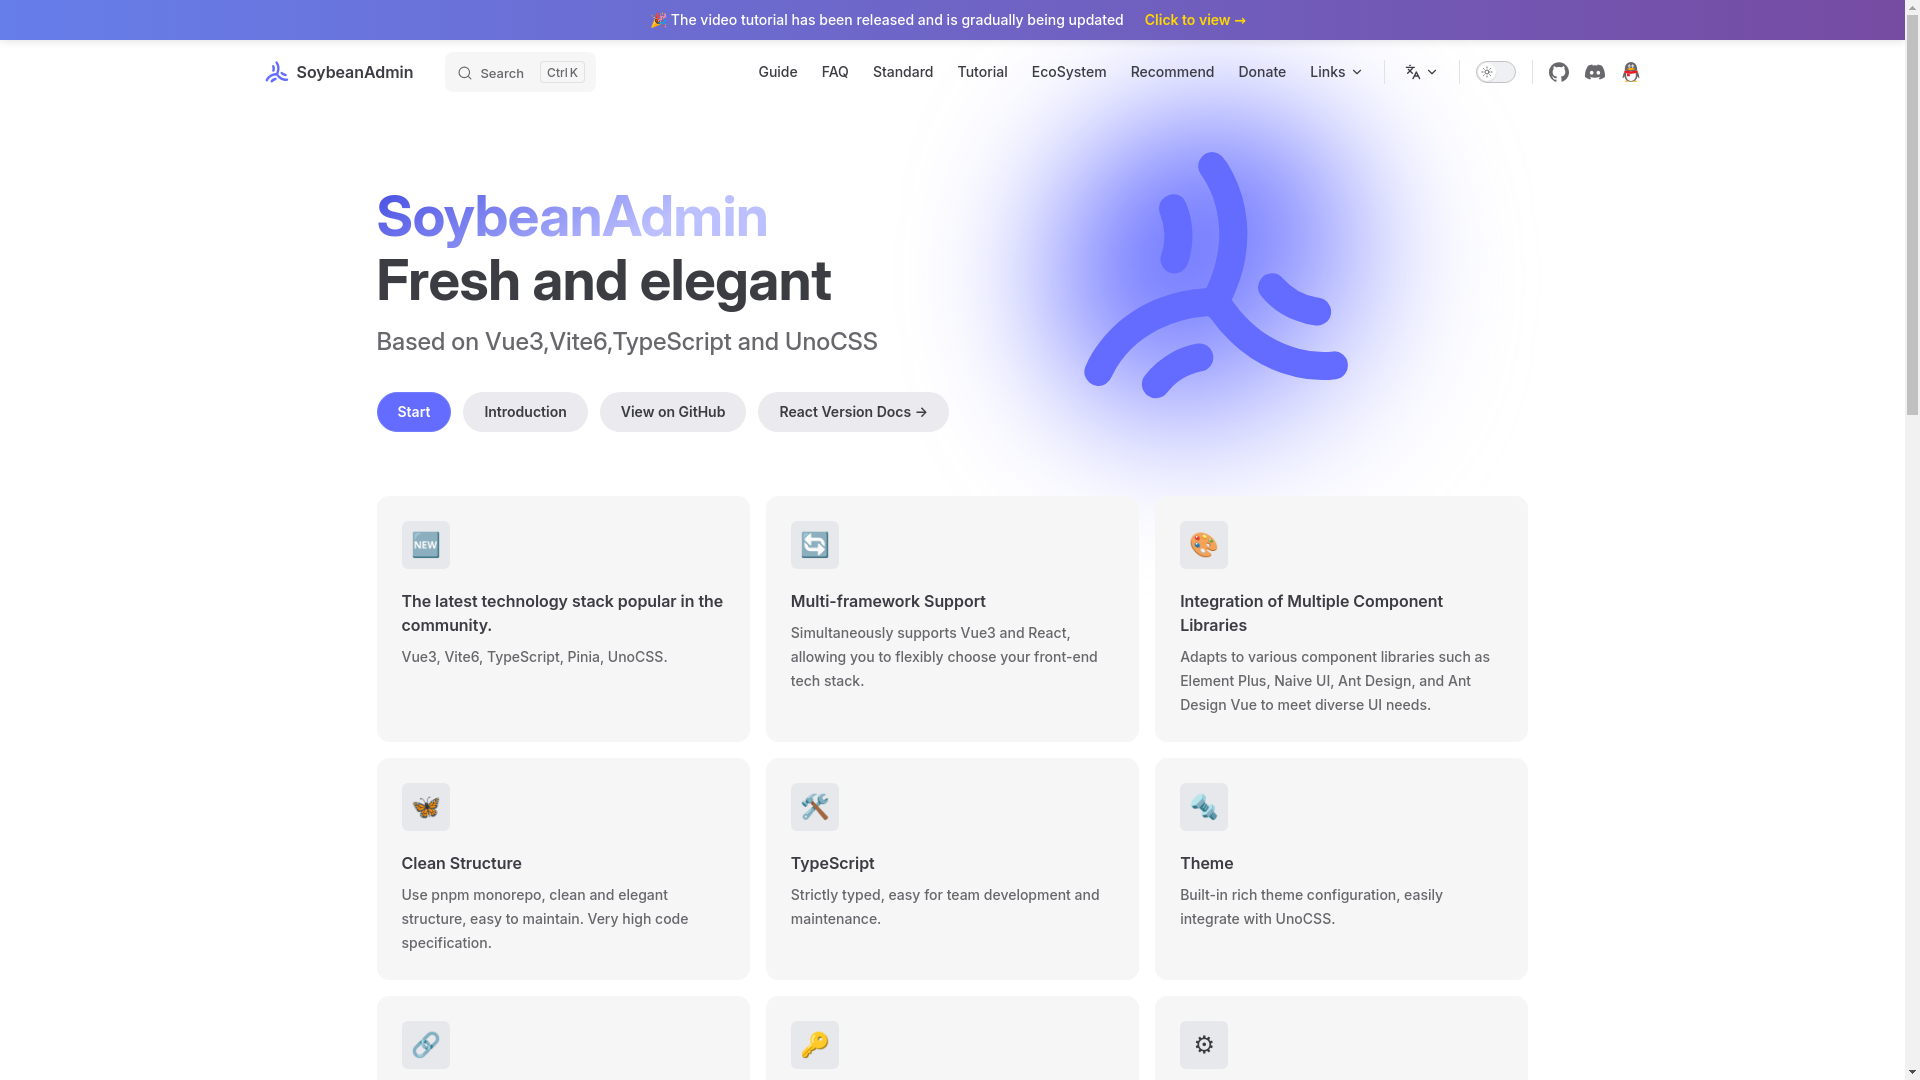Click 'Vue3, Vite6, TypeScript, Pinia, UnoCSS.' text

tap(534, 657)
